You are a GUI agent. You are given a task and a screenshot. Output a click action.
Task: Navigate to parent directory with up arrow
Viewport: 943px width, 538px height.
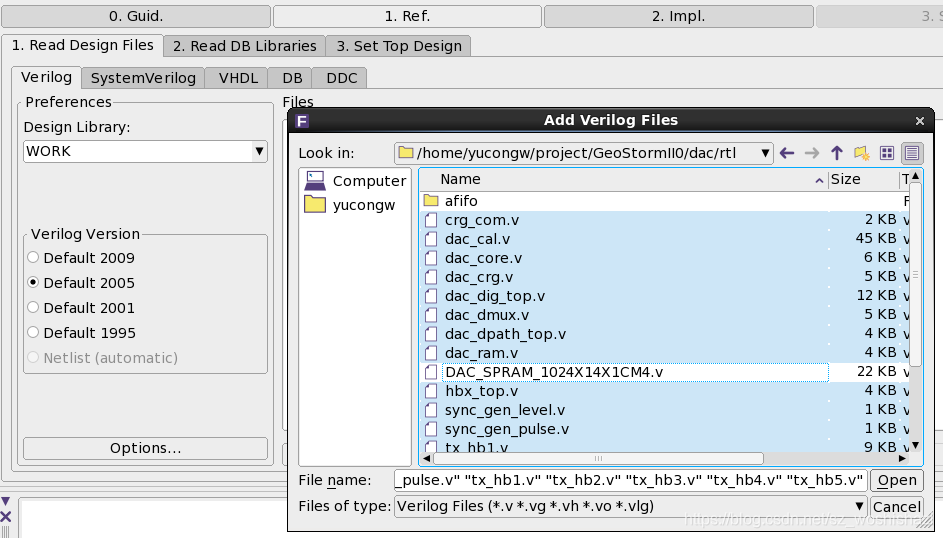tap(837, 153)
